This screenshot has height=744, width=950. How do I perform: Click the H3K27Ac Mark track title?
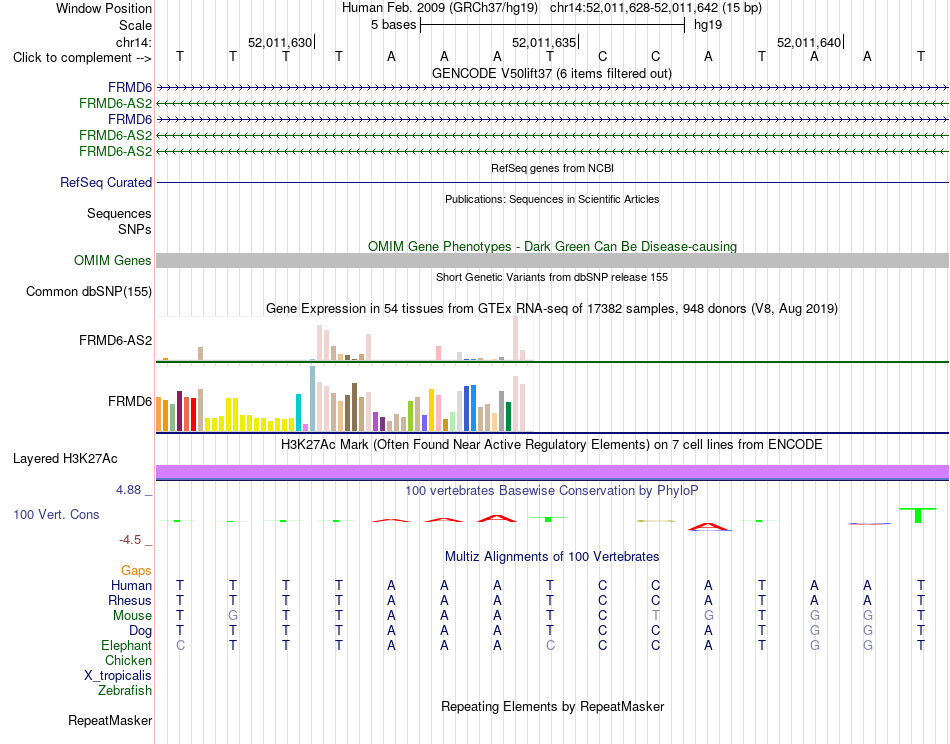[x=552, y=445]
